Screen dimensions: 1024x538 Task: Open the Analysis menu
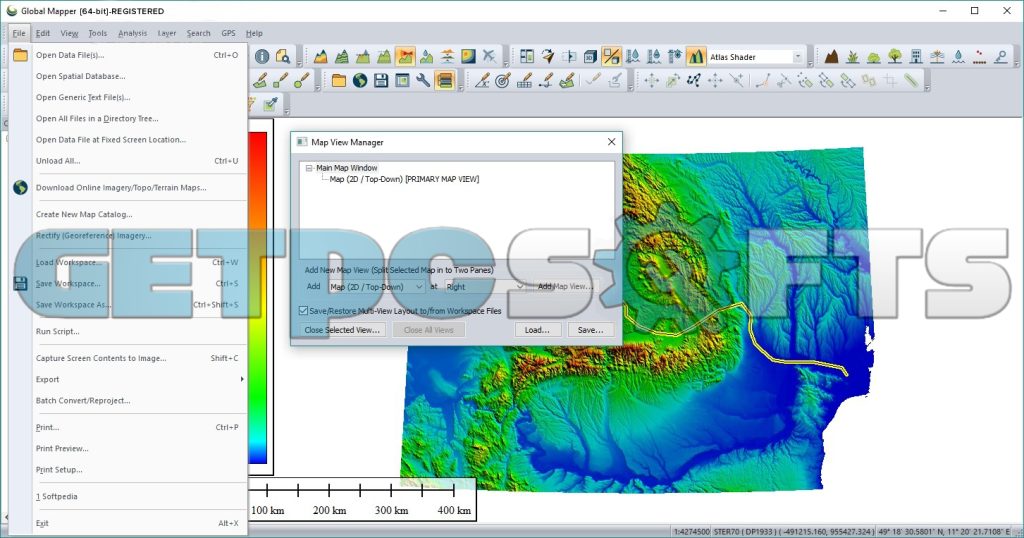coord(132,33)
